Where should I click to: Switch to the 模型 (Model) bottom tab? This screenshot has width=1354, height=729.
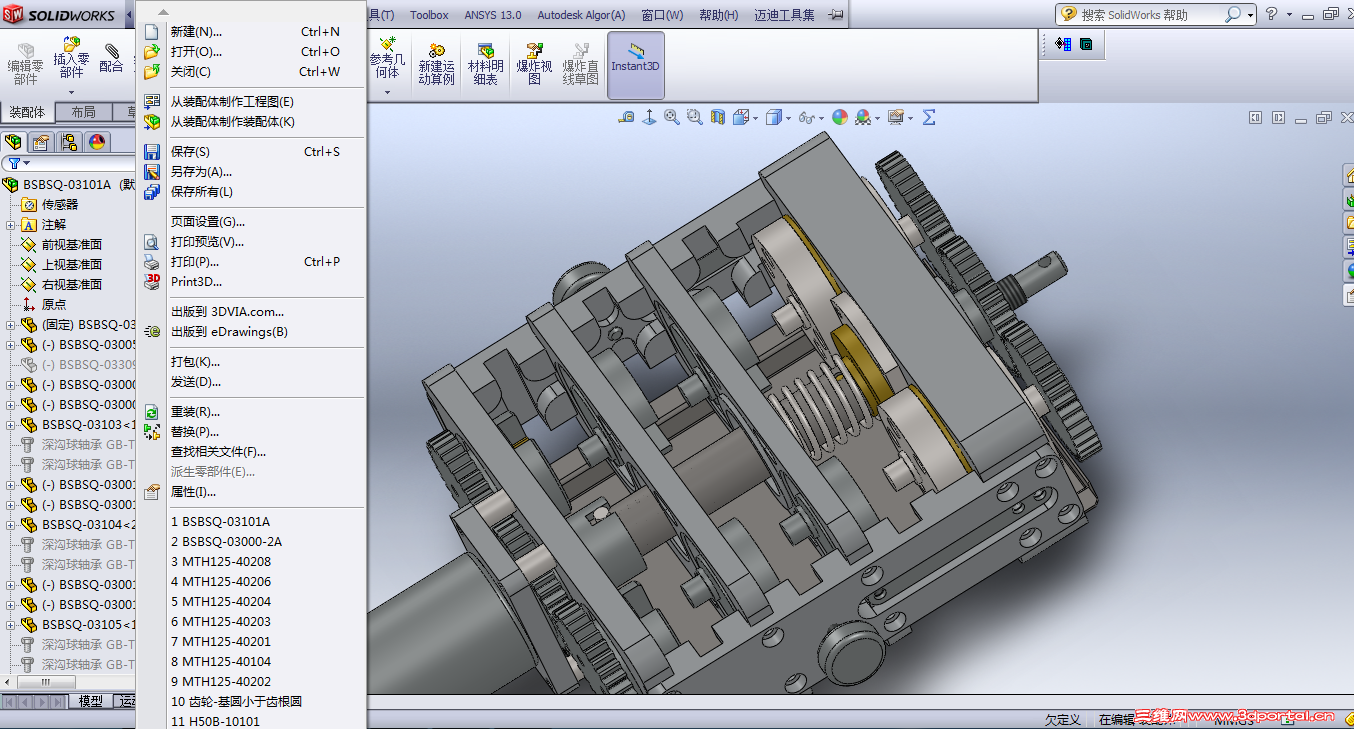tap(90, 701)
